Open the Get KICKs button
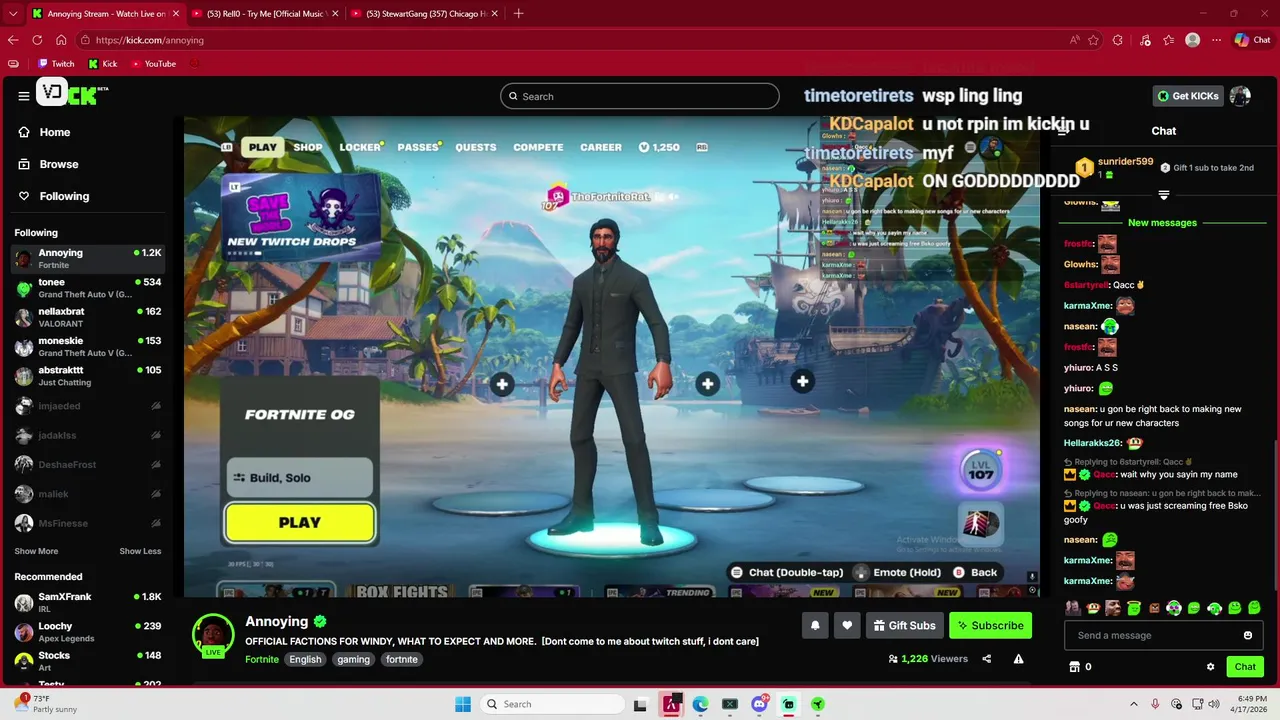This screenshot has height=720, width=1280. 1188,96
